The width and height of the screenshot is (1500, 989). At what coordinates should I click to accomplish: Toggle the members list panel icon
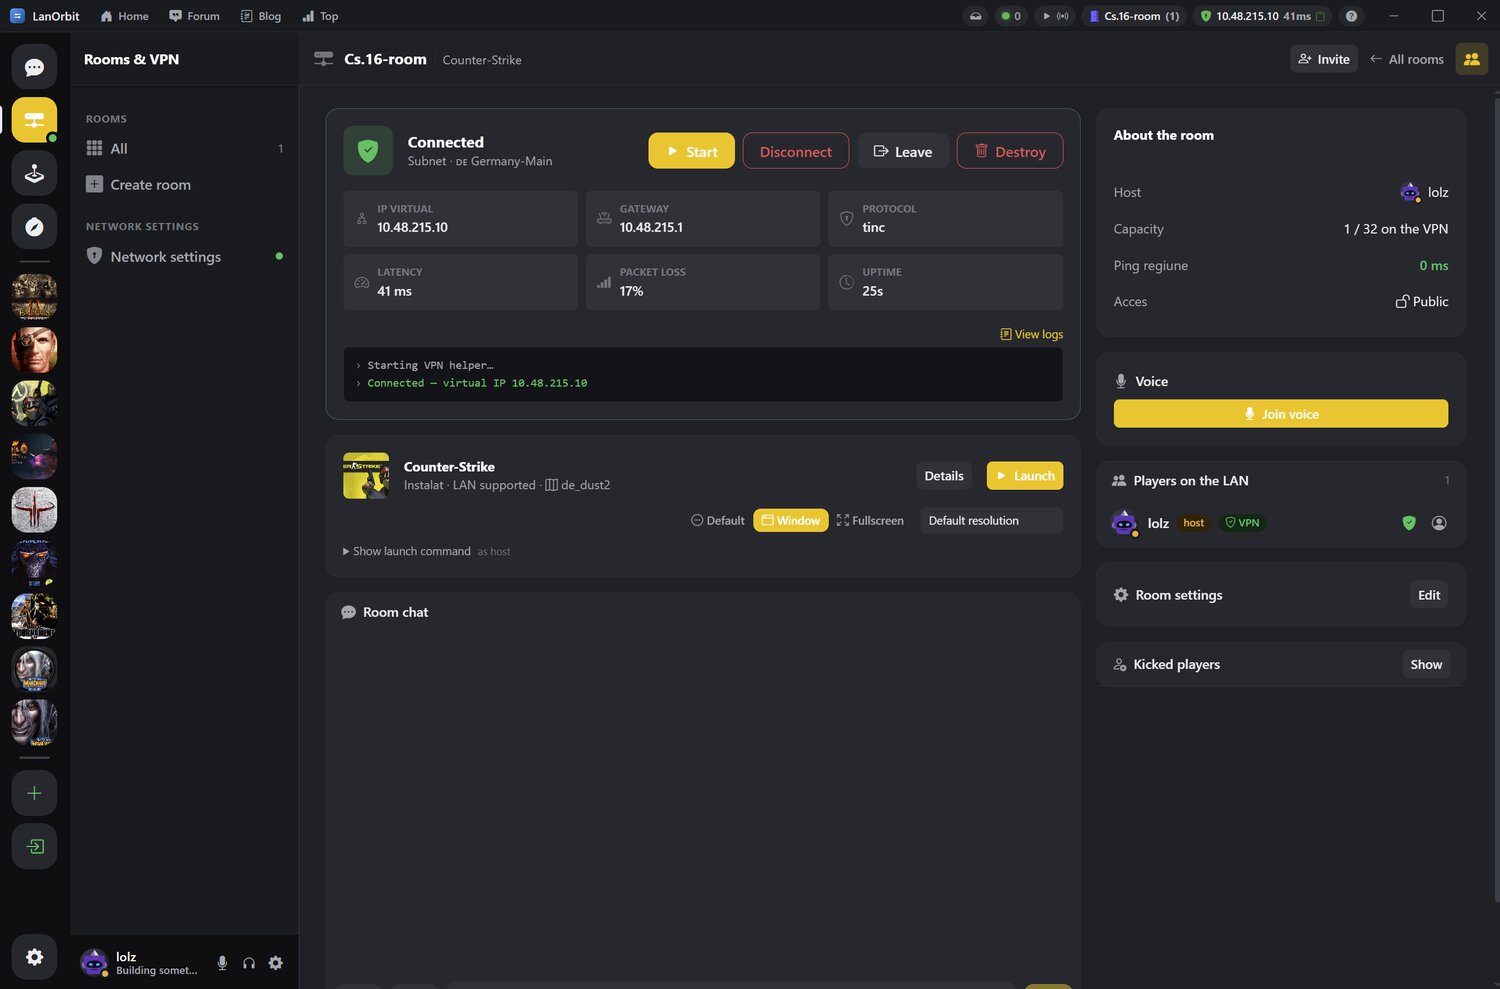1472,59
